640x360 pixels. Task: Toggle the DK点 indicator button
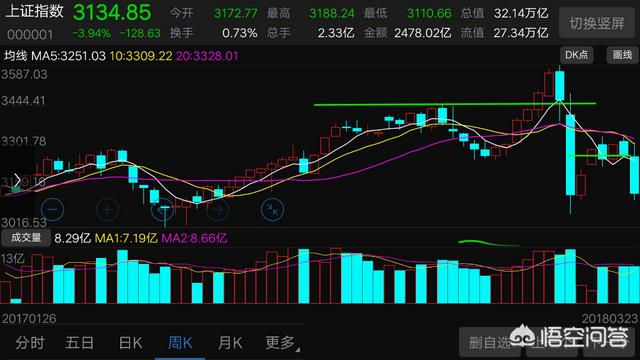576,55
